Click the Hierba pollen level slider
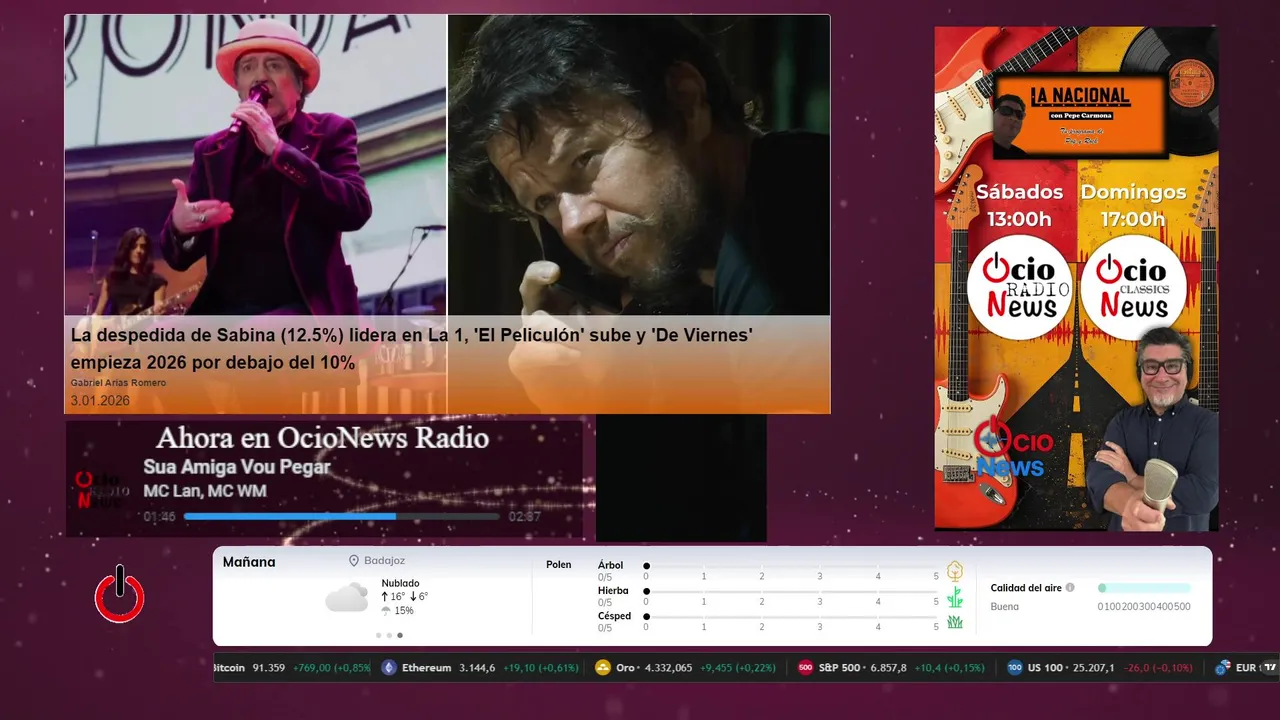1280x720 pixels. click(x=791, y=593)
